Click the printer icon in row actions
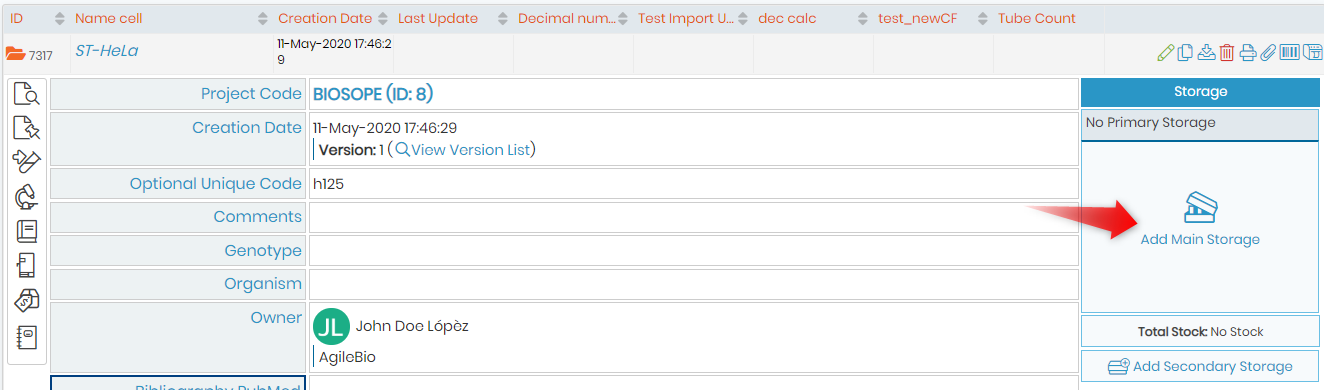This screenshot has height=390, width=1324. 1247,53
